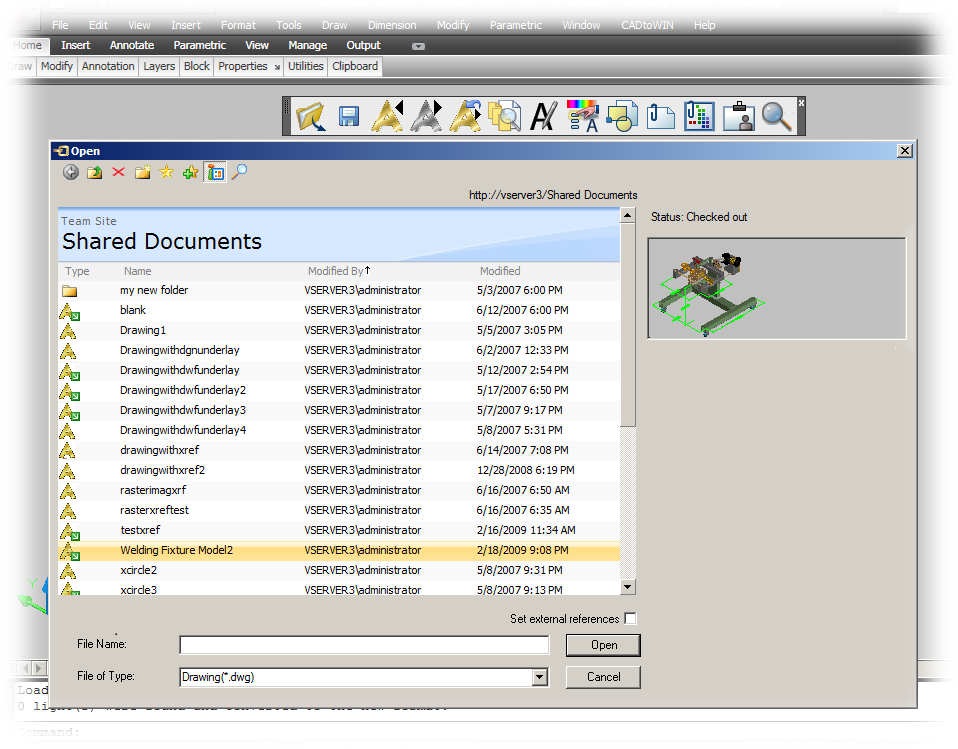Open the Window menu

coord(581,25)
